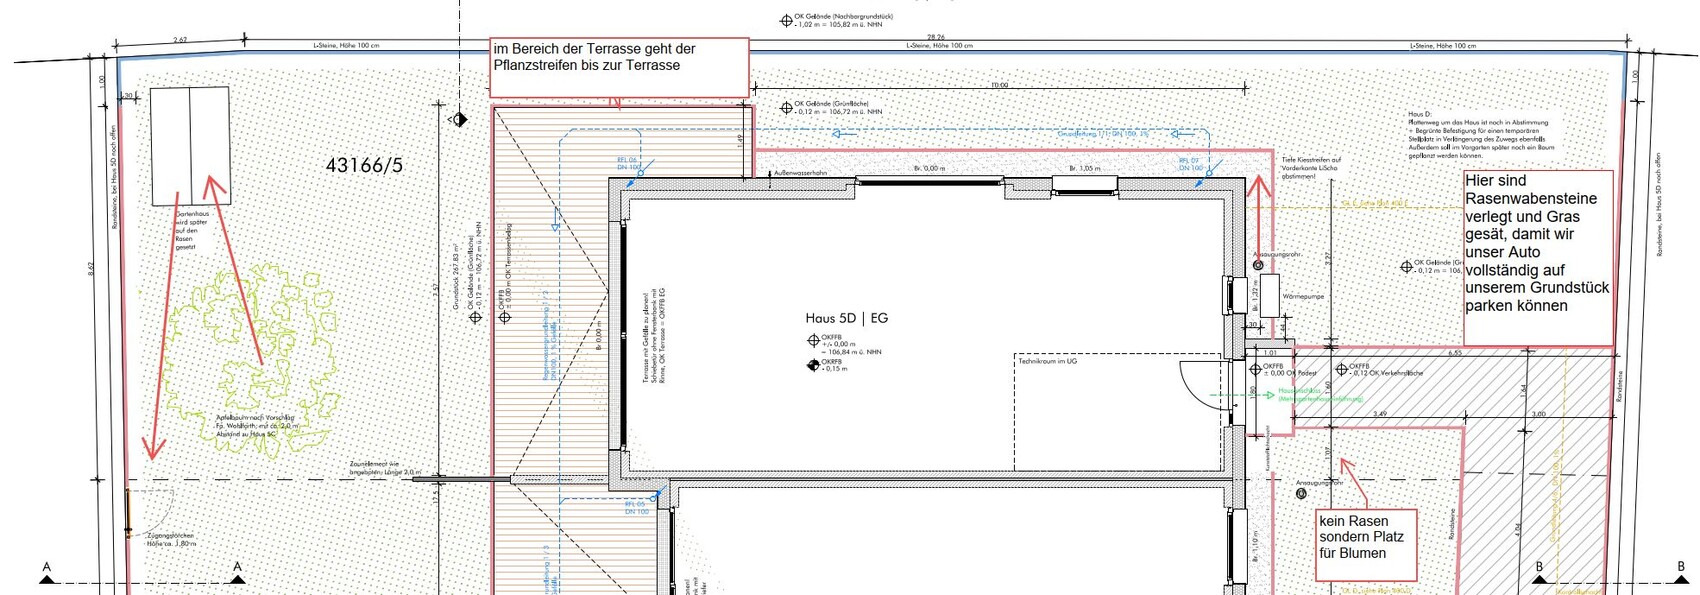Click the 'Technikraum im UG' label
The image size is (1700, 595).
[x=1047, y=361]
